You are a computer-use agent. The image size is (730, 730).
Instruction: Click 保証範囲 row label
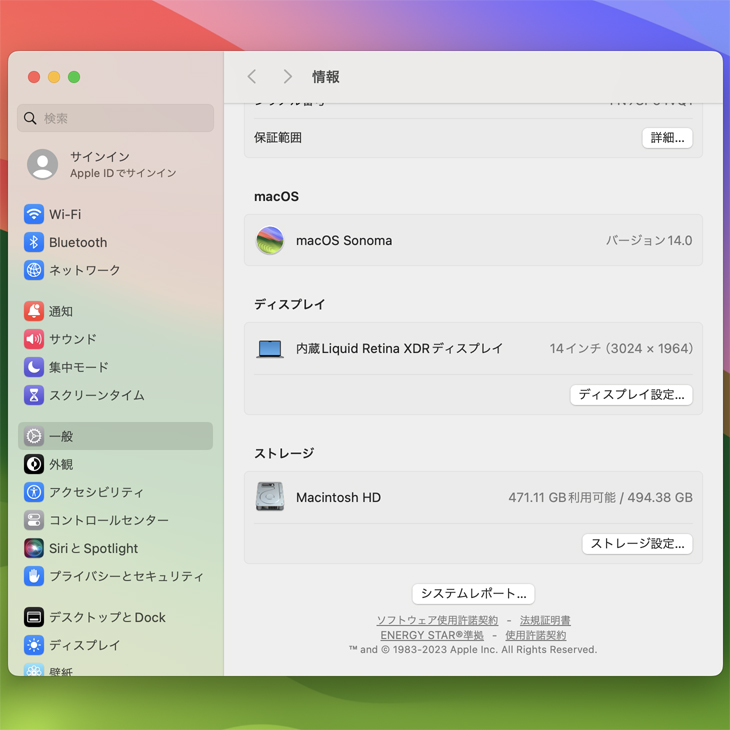(277, 138)
